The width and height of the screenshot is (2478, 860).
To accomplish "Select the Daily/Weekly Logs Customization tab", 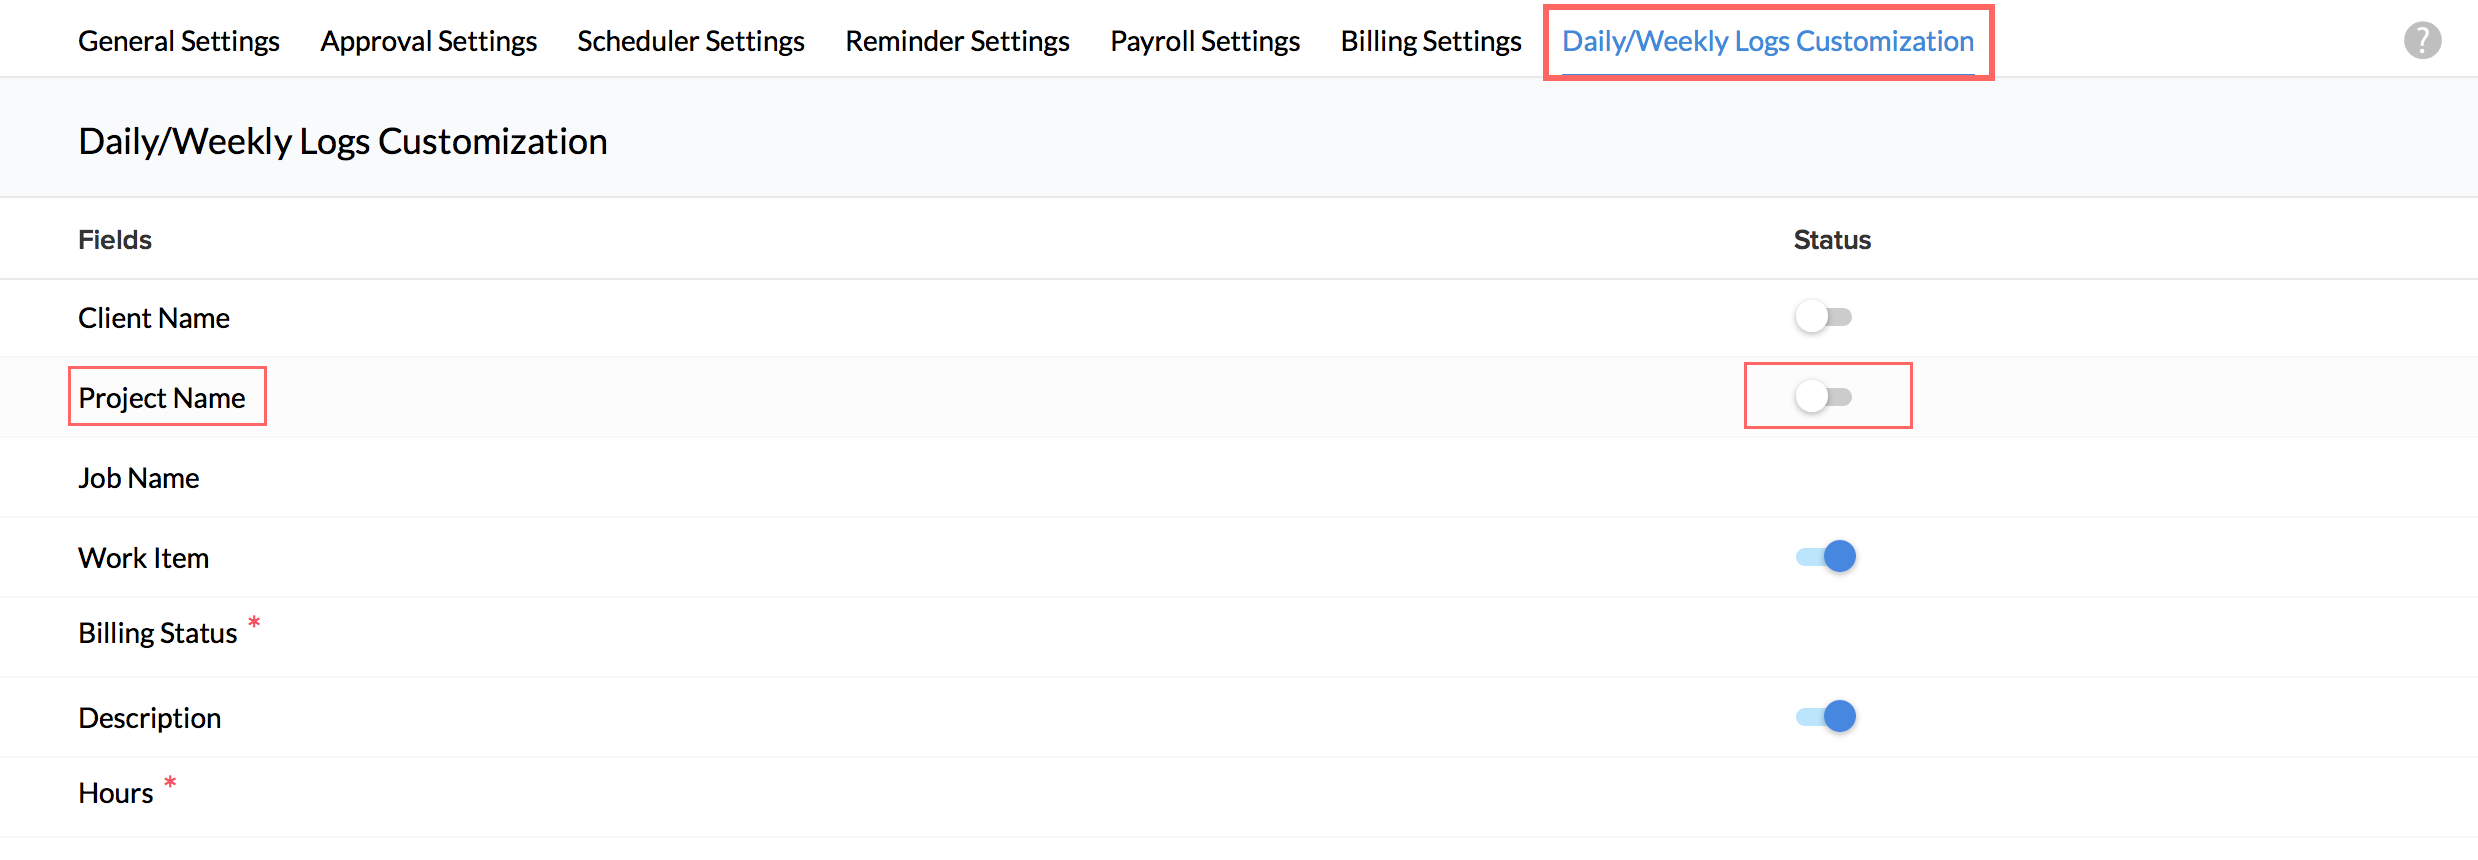I will [x=1768, y=41].
